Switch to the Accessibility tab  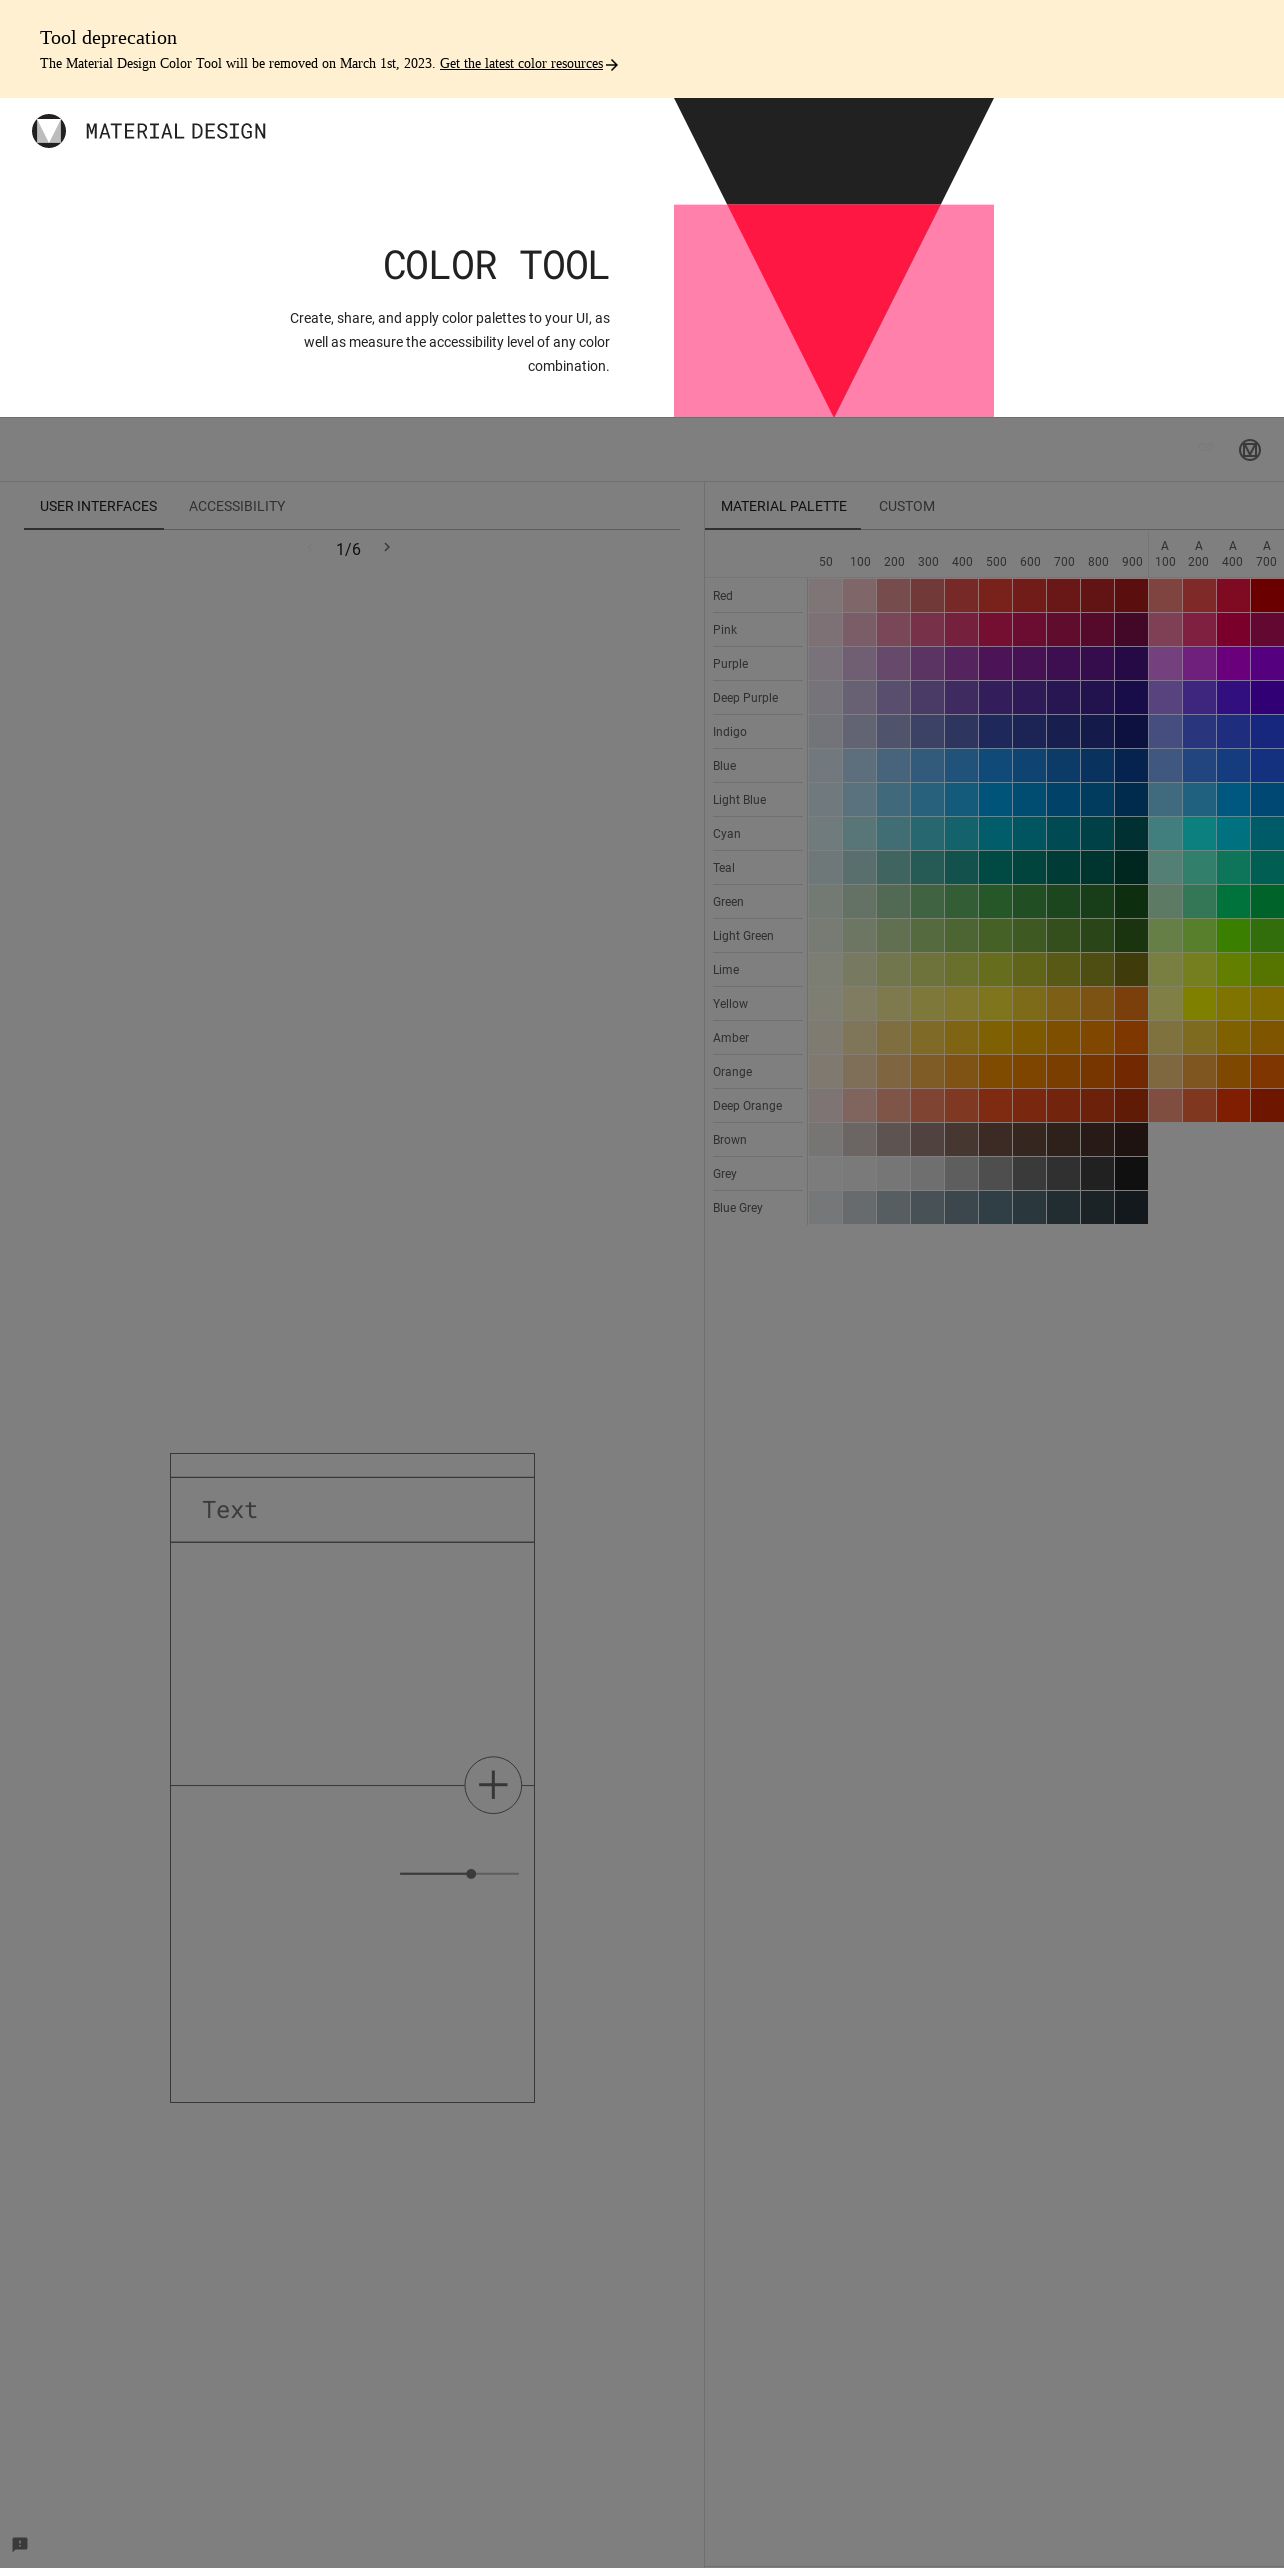(x=237, y=506)
